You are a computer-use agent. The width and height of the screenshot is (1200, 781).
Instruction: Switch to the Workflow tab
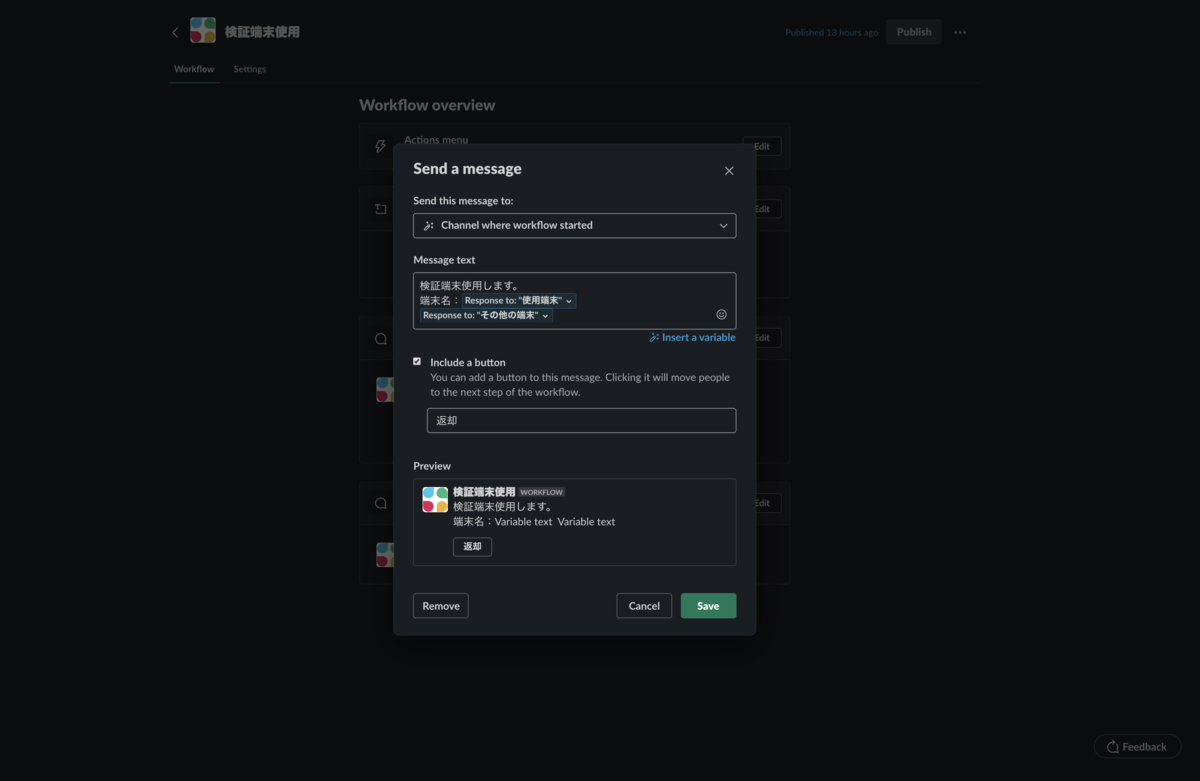pos(194,69)
